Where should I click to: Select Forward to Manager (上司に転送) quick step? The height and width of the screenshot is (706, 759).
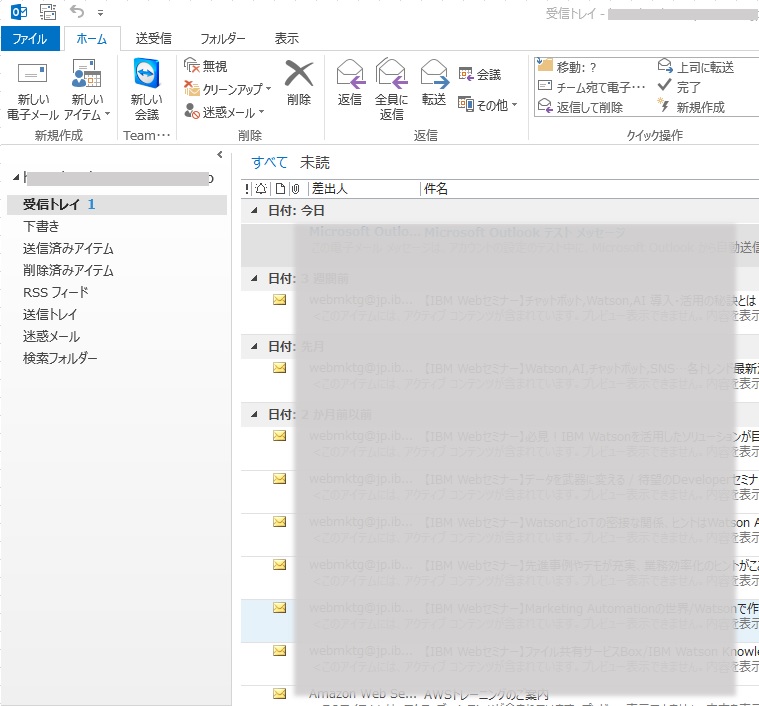pyautogui.click(x=696, y=67)
